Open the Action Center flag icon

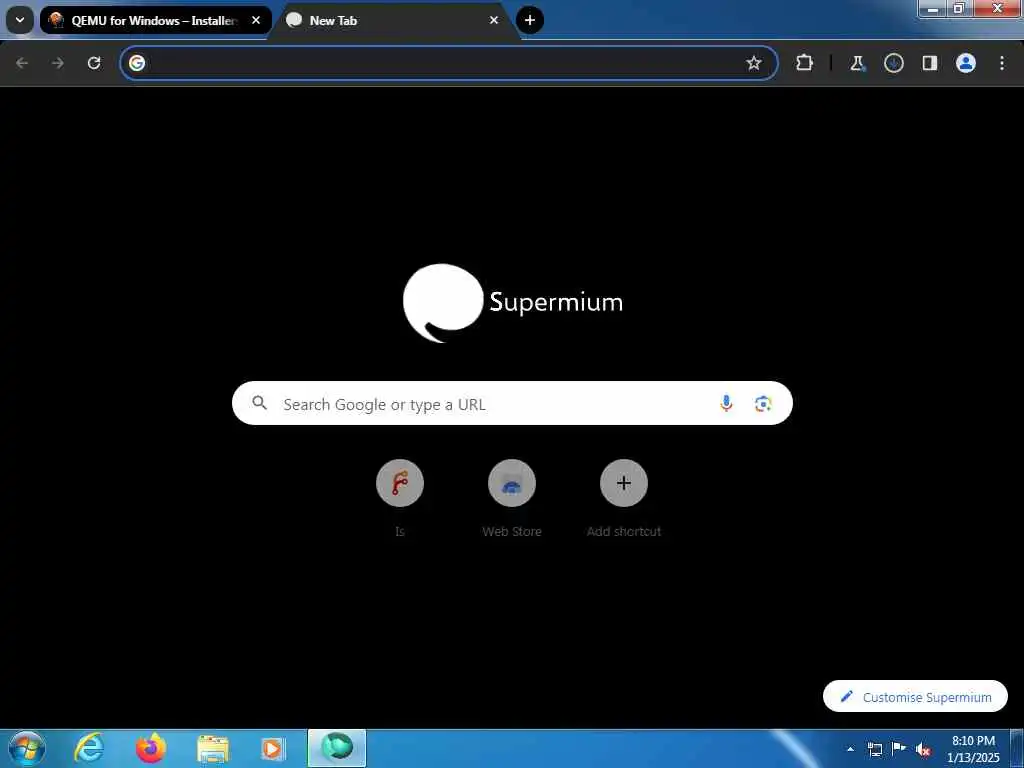(899, 748)
